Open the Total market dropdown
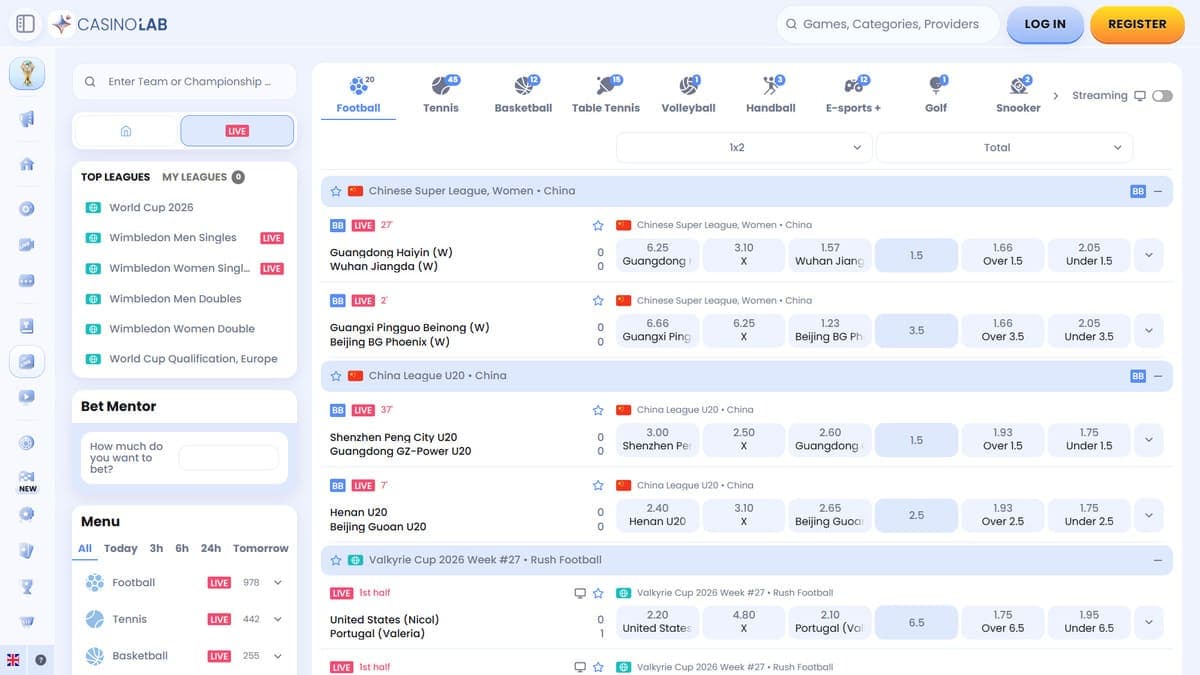 (1004, 147)
